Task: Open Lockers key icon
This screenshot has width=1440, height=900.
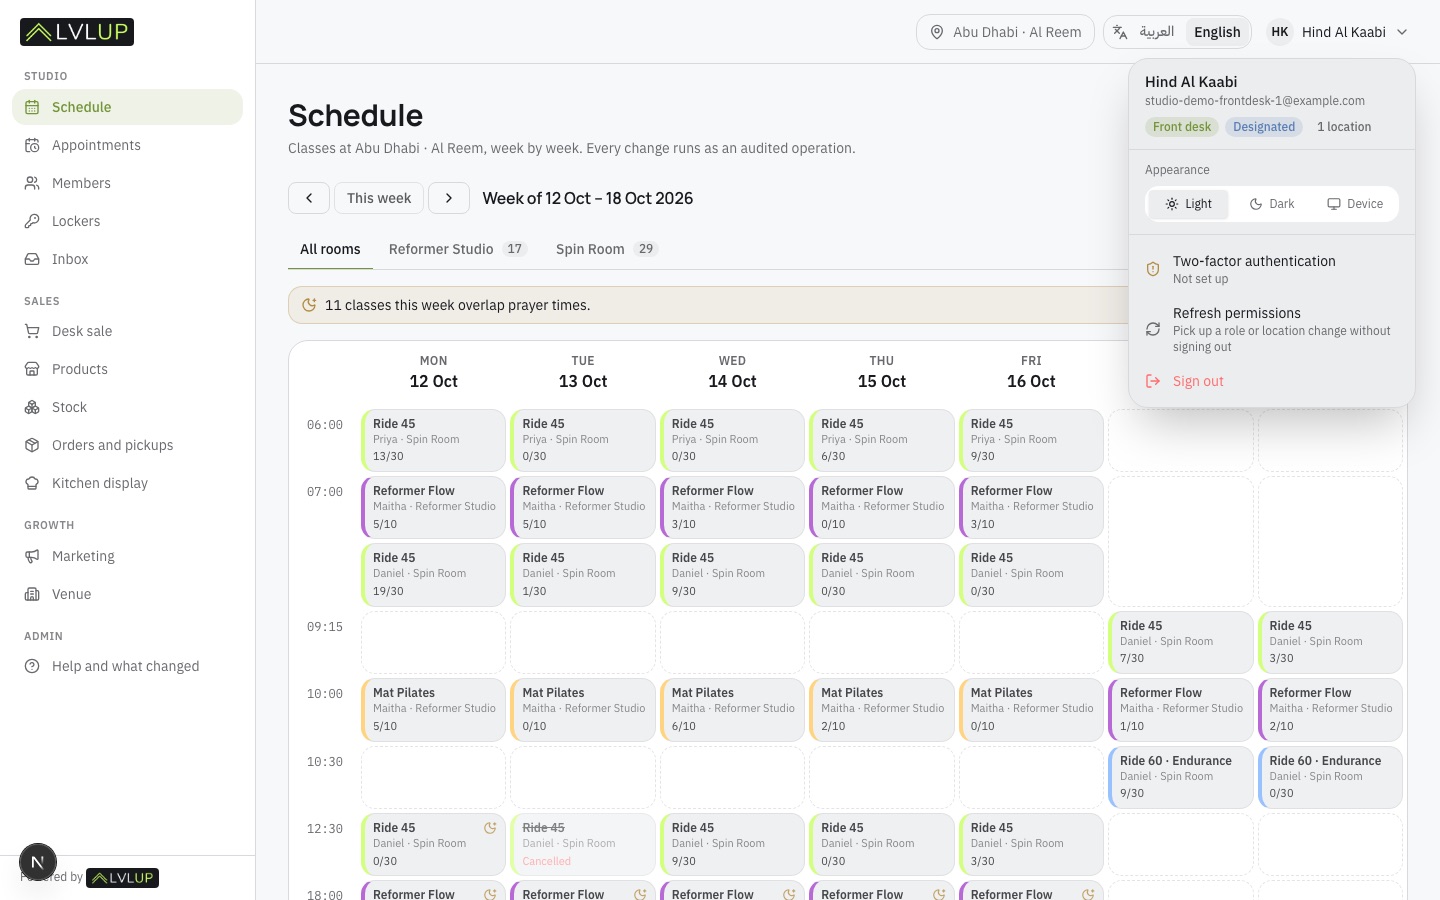Action: click(32, 221)
